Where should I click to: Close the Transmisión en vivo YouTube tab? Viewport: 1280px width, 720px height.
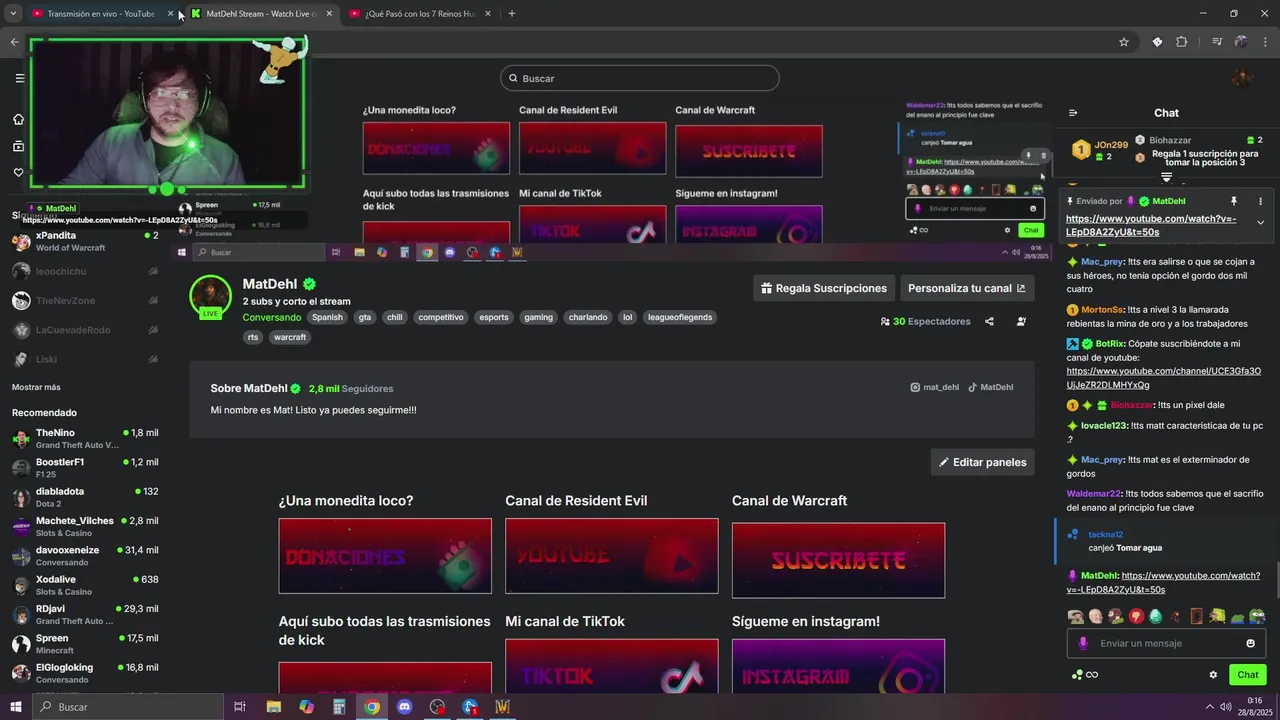pos(170,14)
